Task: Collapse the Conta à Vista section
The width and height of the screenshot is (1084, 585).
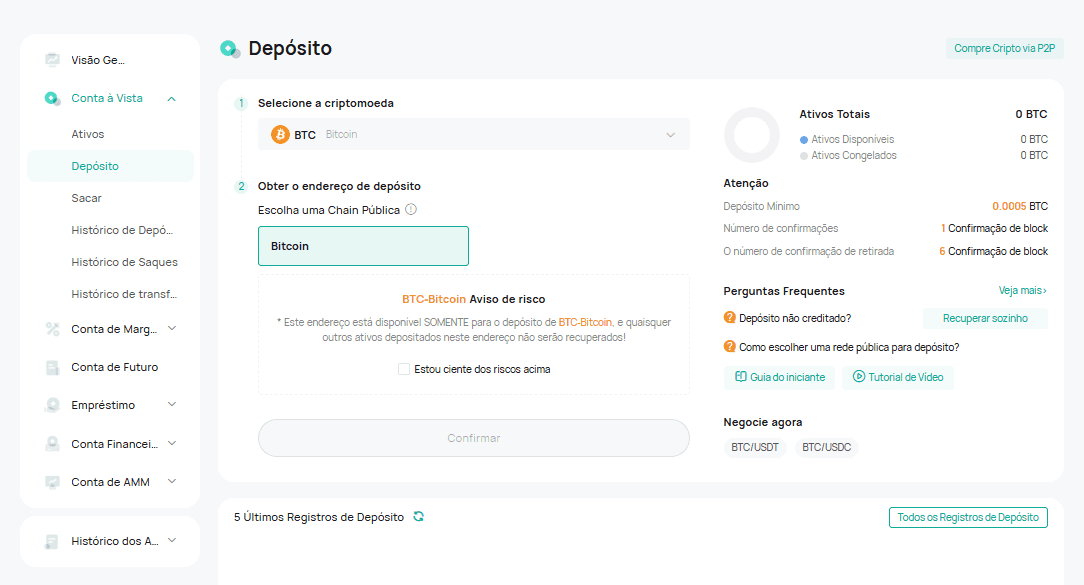Action: (x=171, y=99)
